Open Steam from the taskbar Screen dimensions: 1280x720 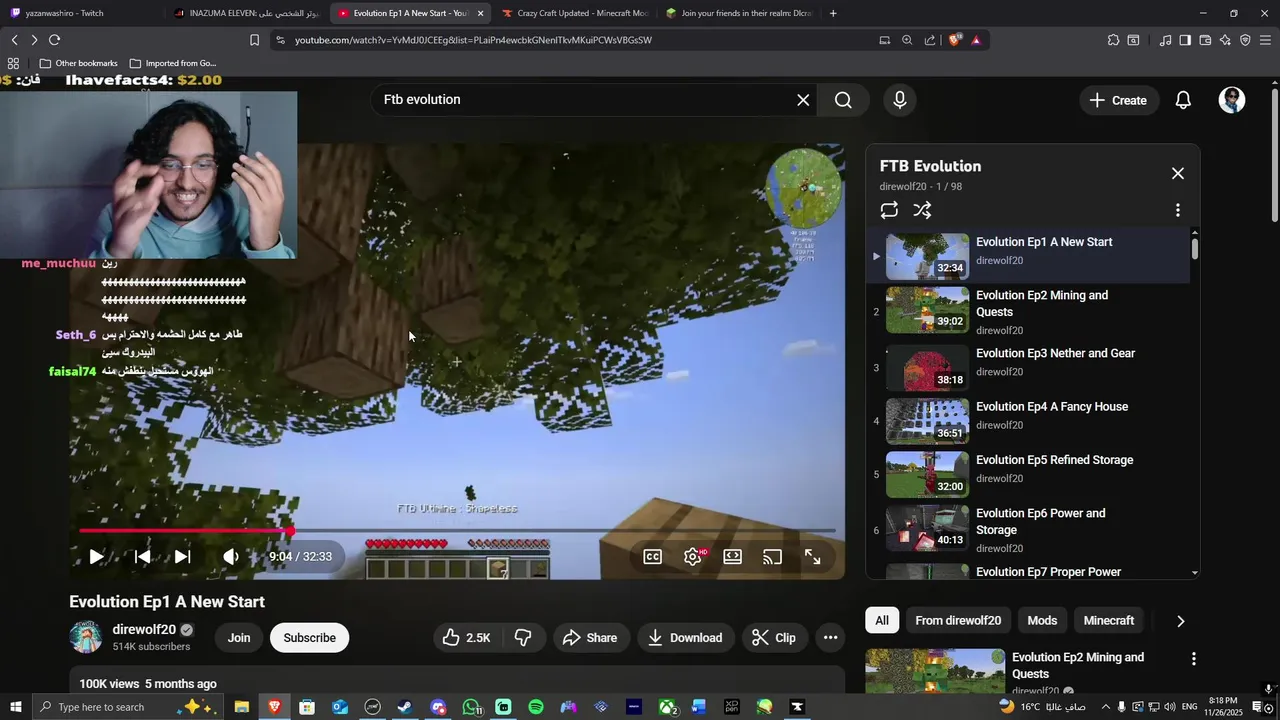pos(405,707)
